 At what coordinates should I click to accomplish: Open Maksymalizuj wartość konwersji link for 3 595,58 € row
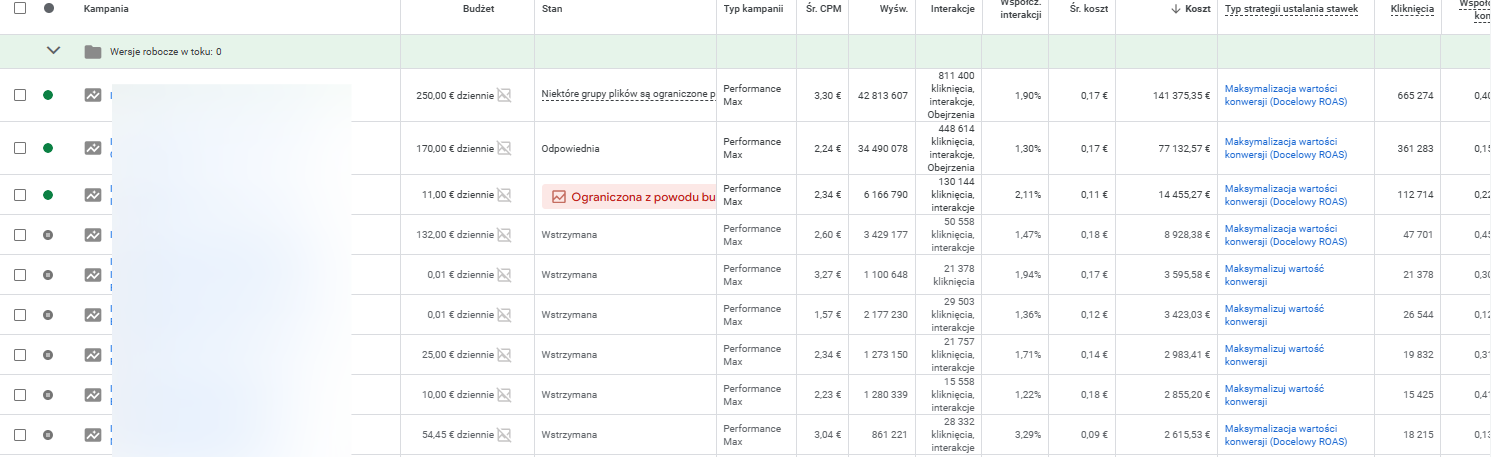[1274, 275]
